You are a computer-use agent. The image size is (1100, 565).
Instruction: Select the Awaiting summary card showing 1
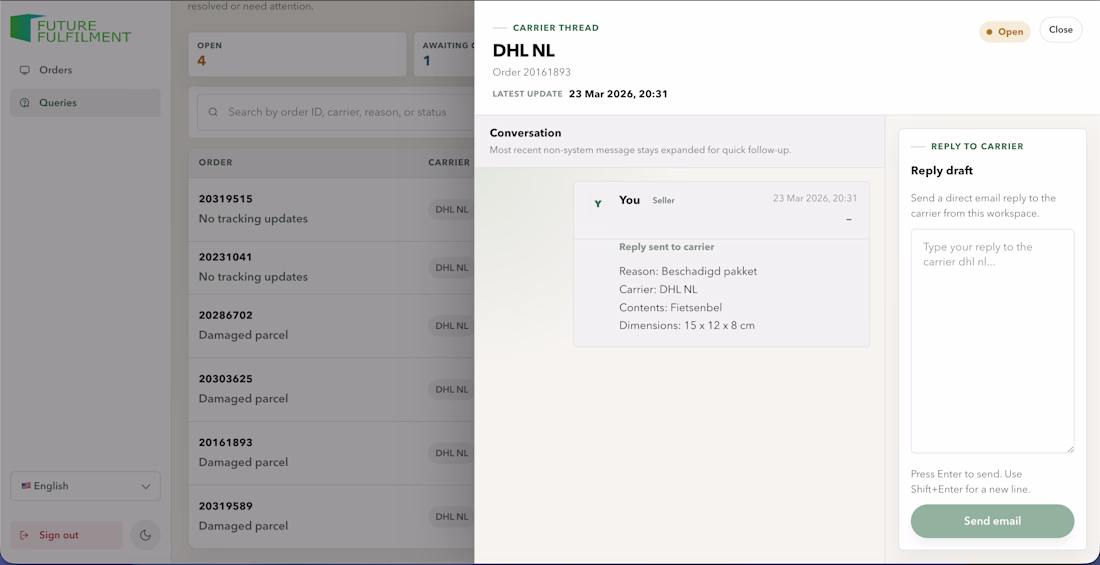click(444, 54)
